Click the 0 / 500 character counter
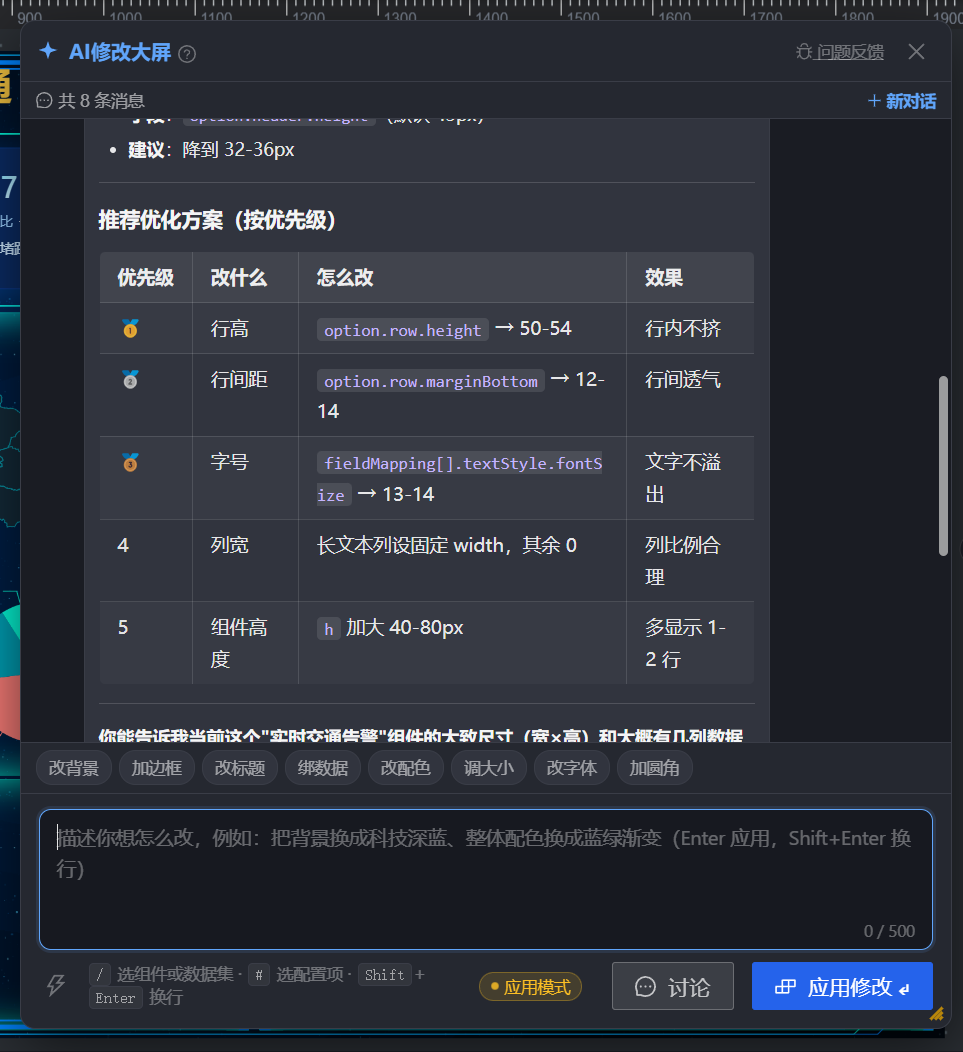 click(889, 931)
